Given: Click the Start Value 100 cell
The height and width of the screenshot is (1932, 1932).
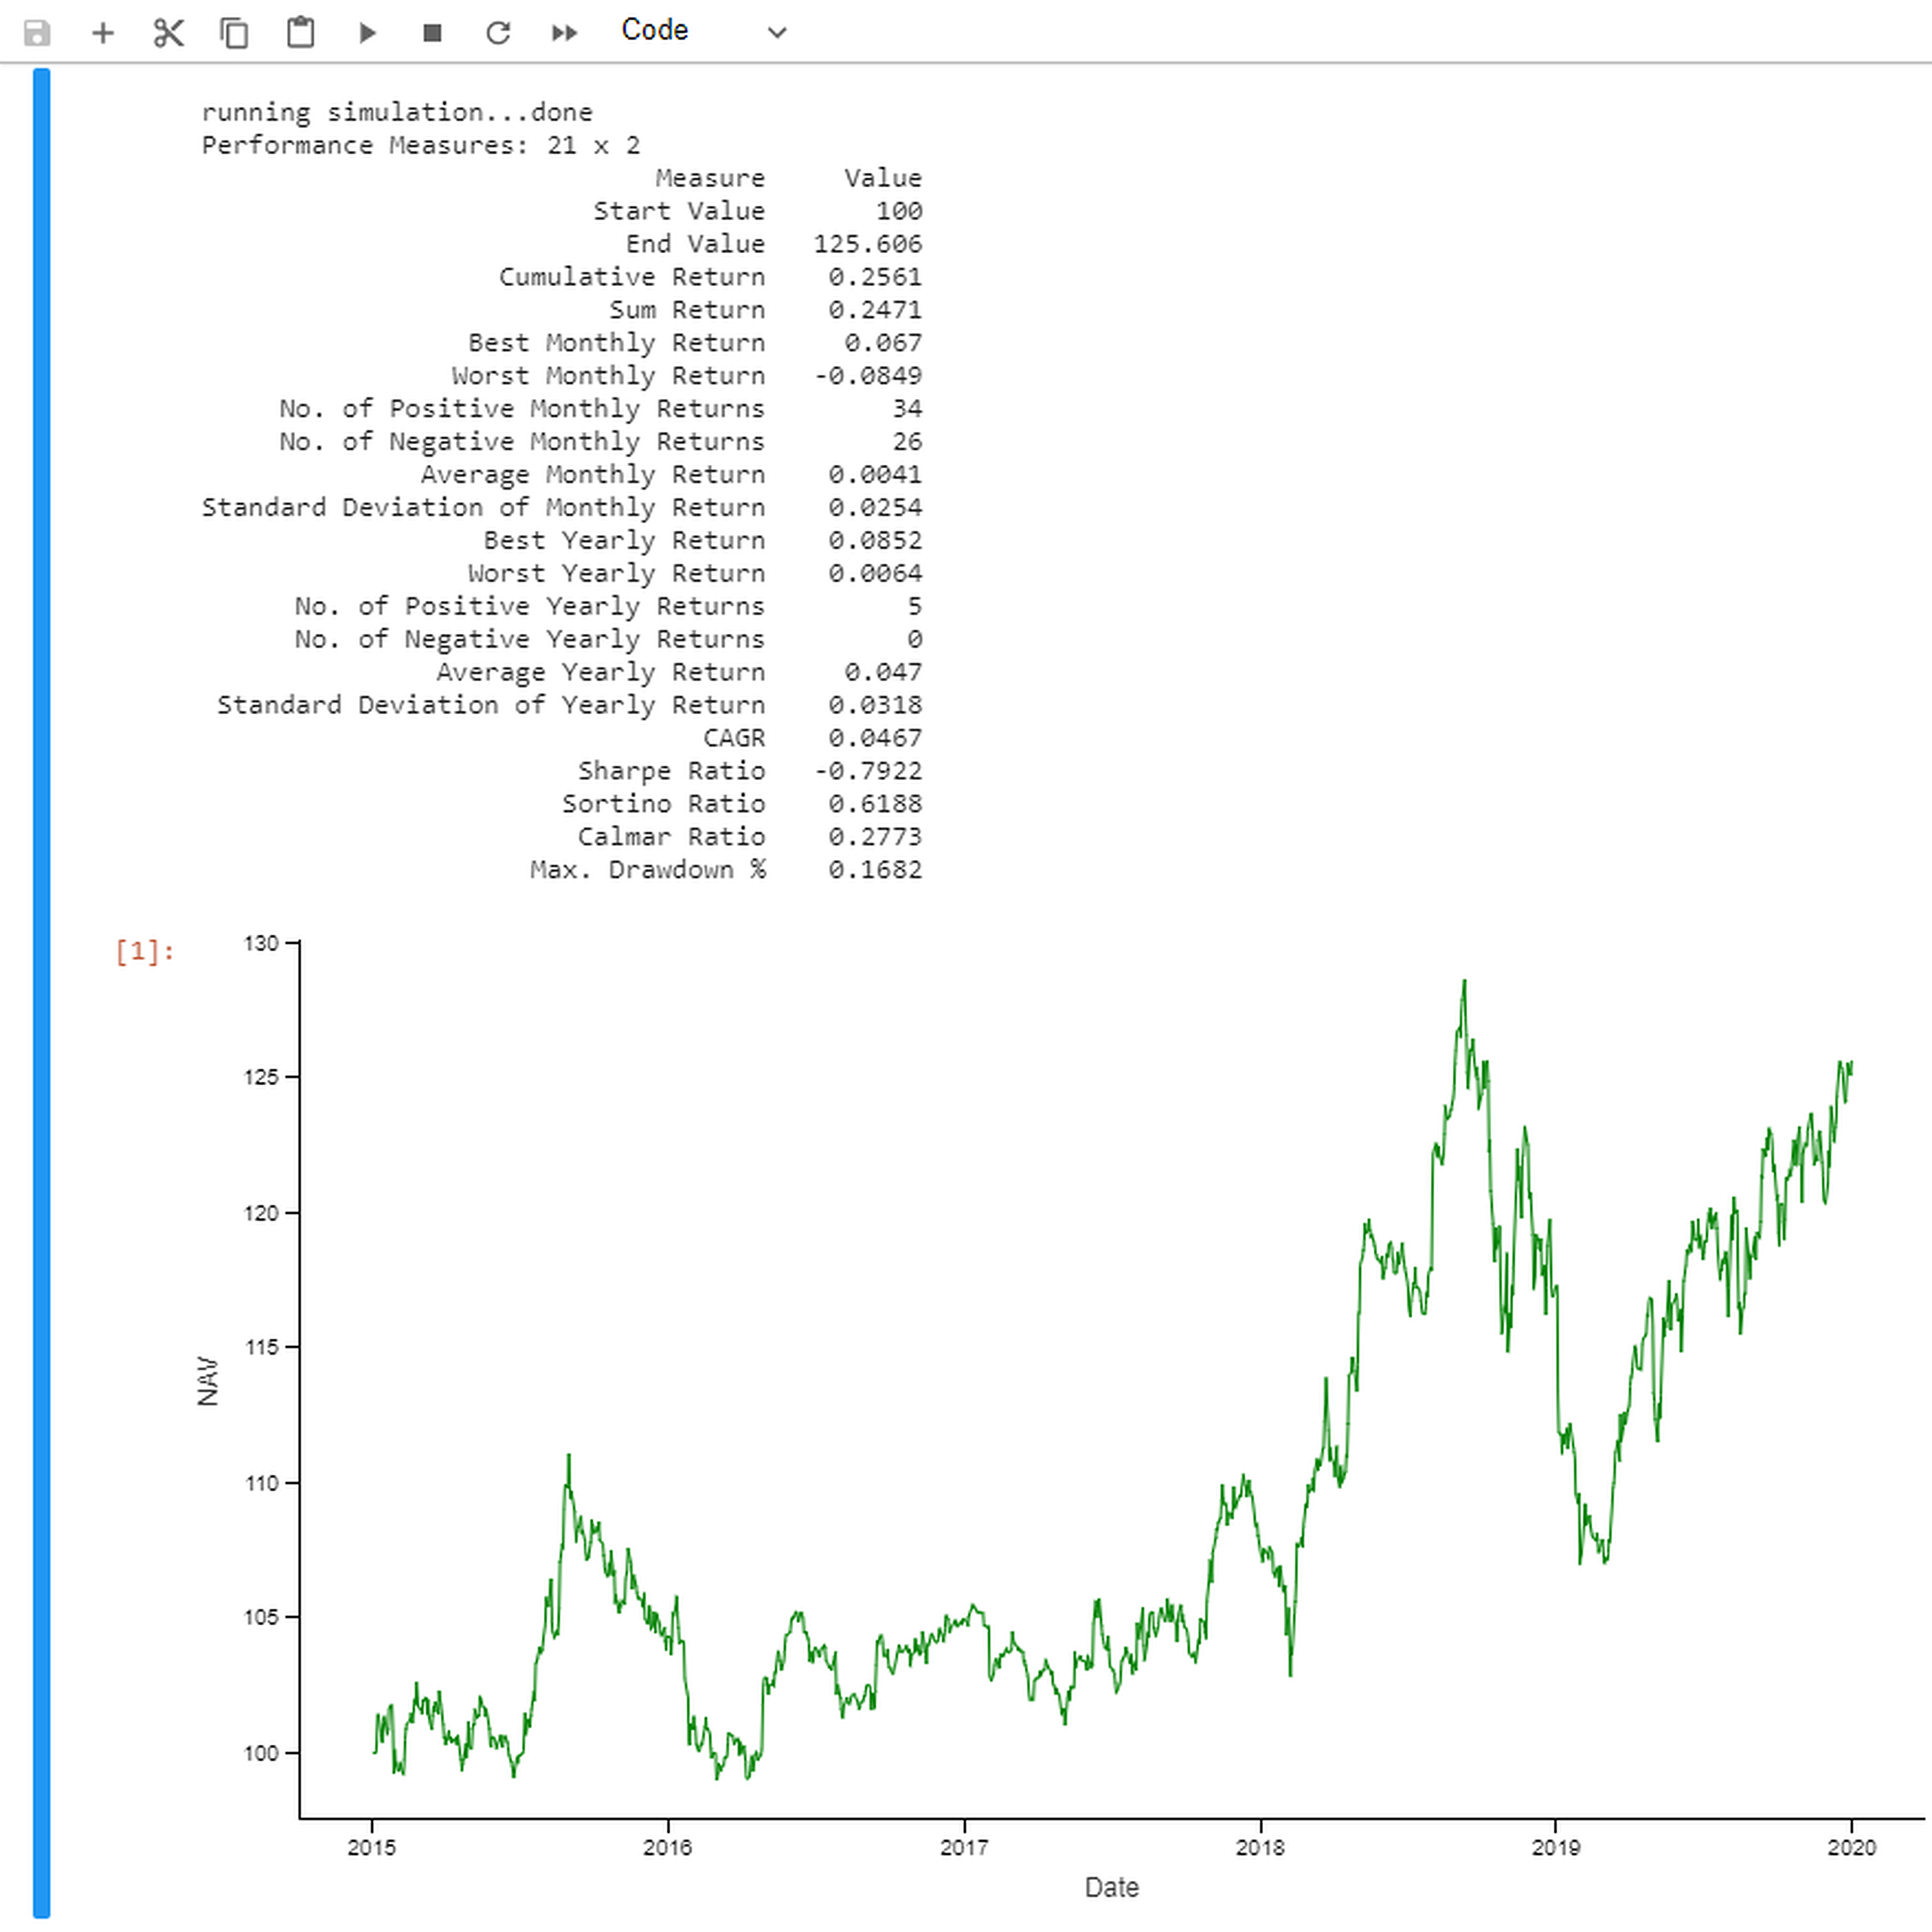Looking at the screenshot, I should 899,211.
